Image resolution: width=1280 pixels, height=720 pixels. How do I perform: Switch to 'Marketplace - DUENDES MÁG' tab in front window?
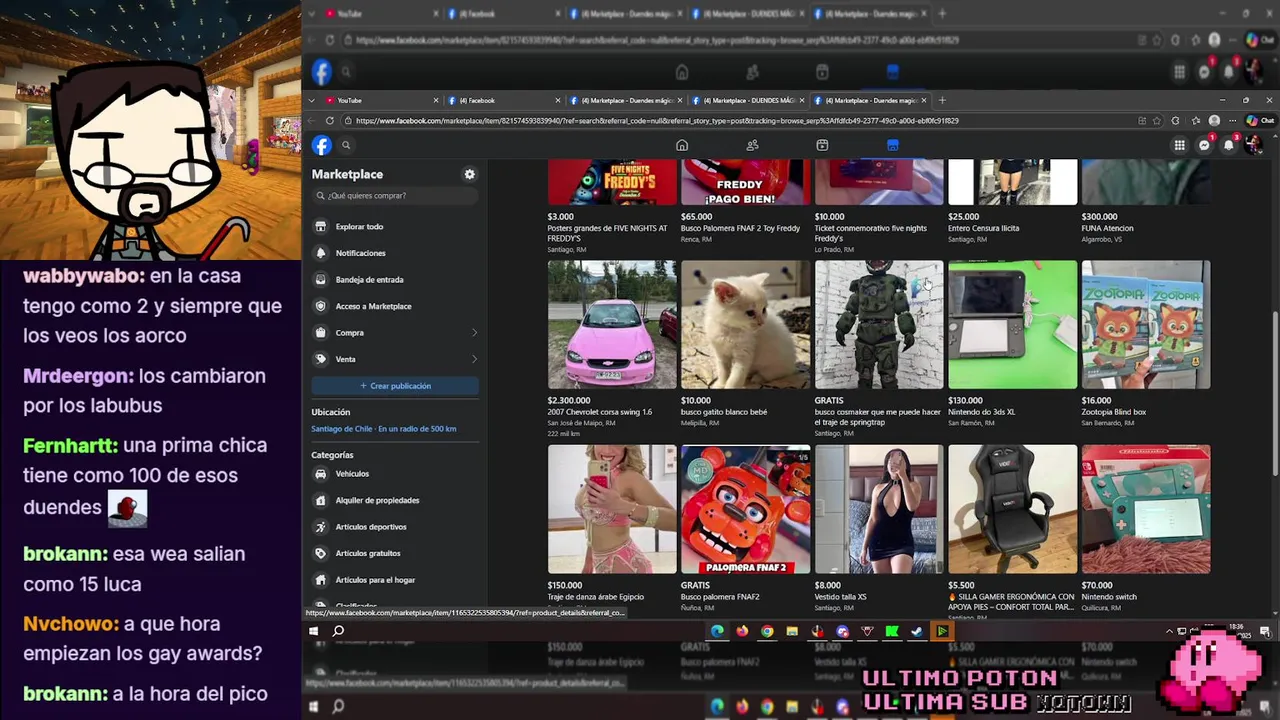click(x=750, y=100)
